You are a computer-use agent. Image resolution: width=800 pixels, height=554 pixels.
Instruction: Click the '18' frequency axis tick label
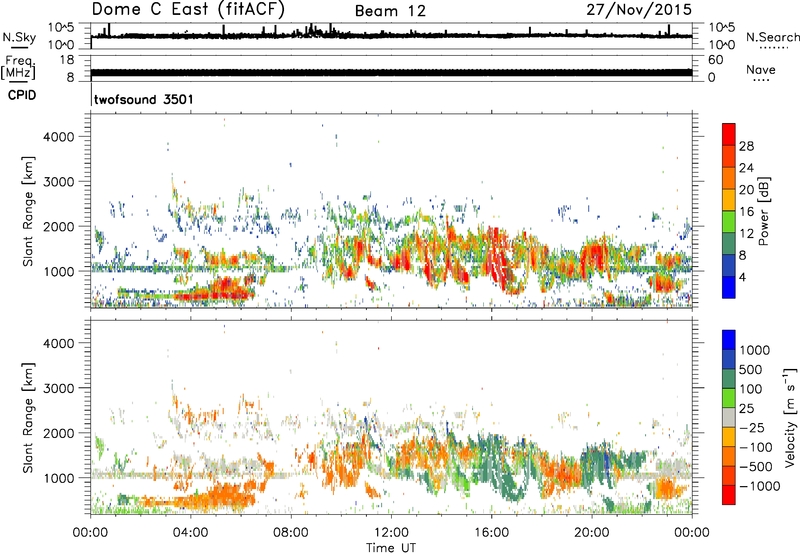67,60
